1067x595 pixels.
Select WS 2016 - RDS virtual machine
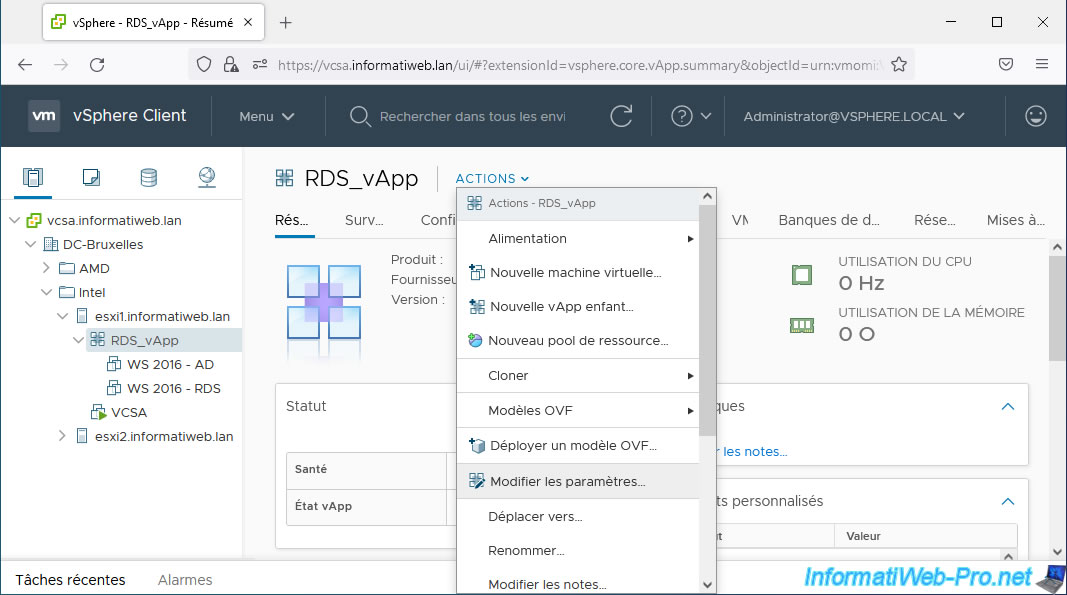[x=174, y=389]
